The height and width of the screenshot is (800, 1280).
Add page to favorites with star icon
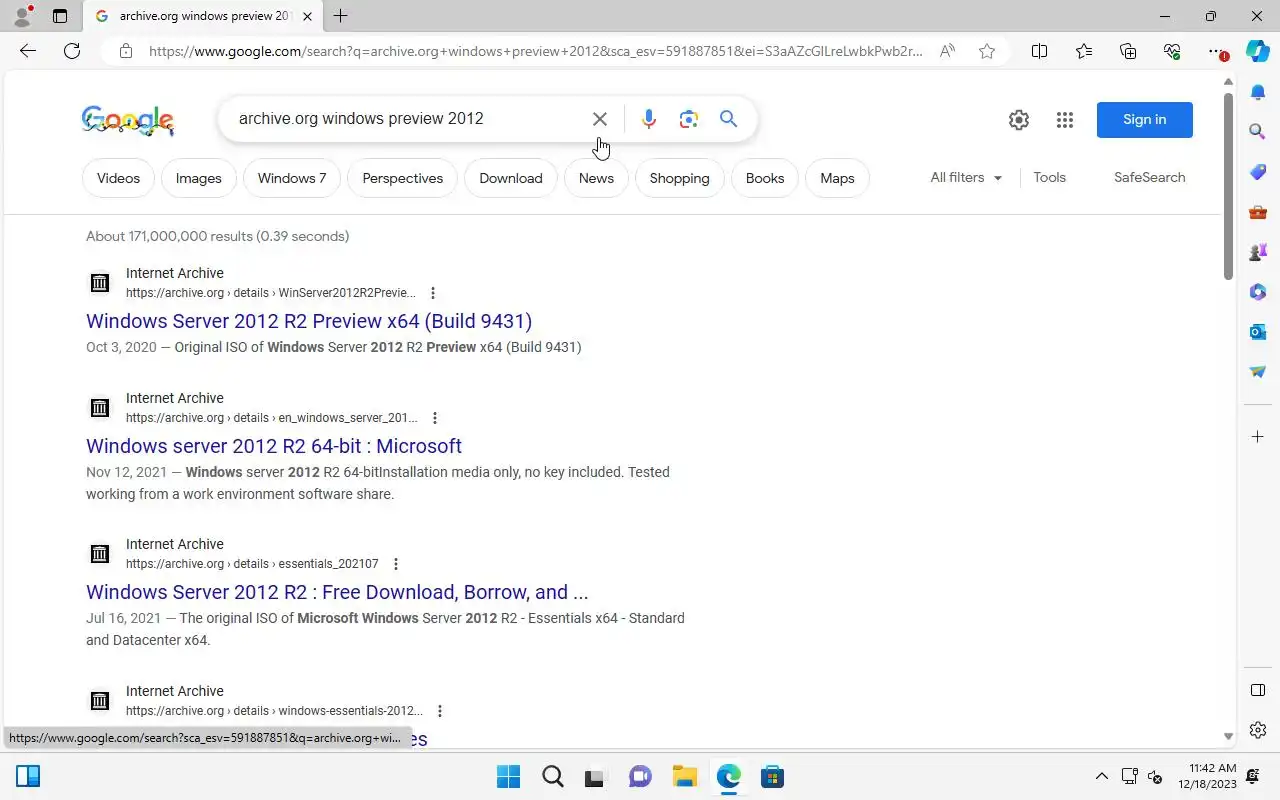pos(987,51)
